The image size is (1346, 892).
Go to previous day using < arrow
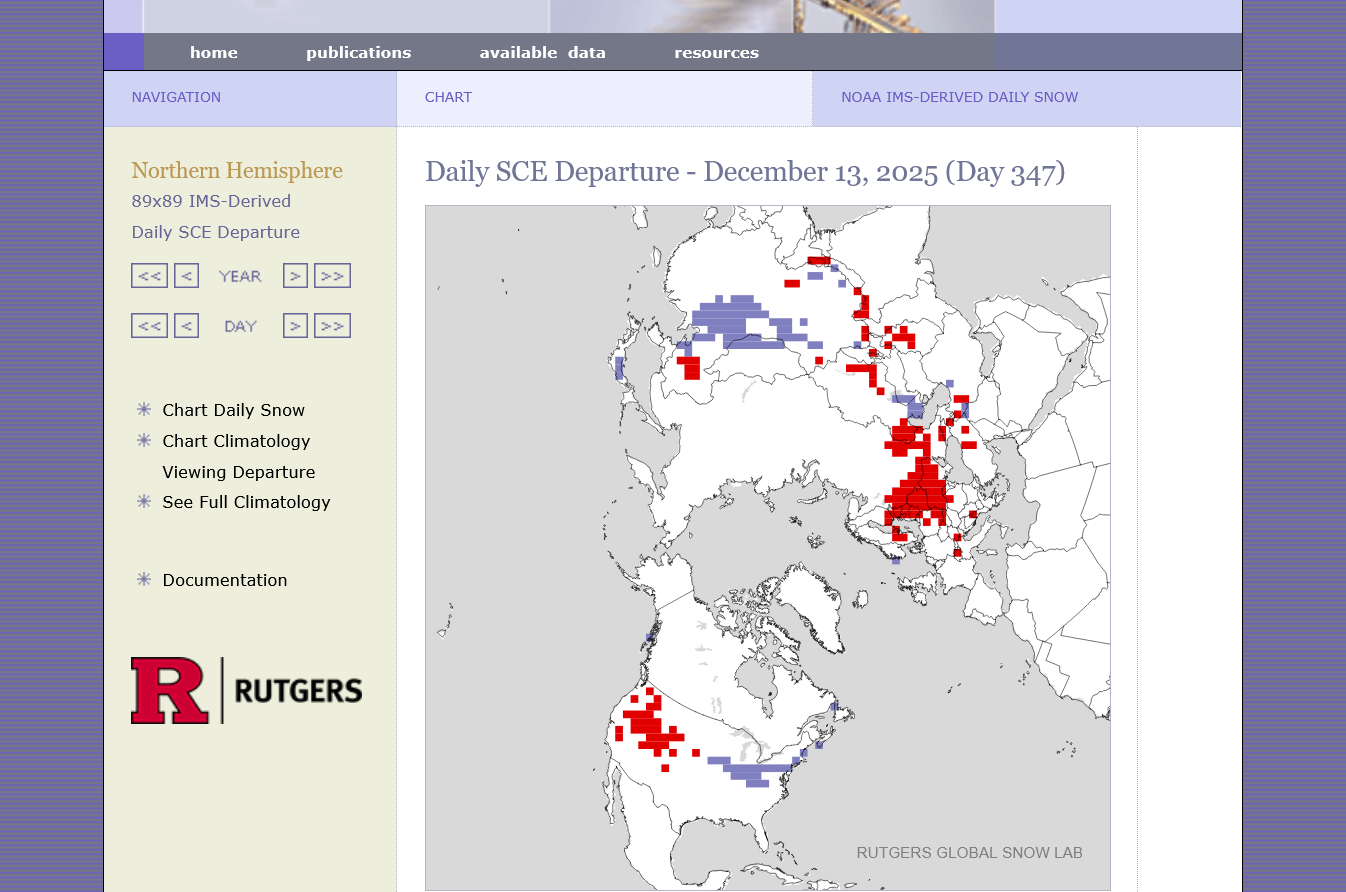pyautogui.click(x=186, y=326)
